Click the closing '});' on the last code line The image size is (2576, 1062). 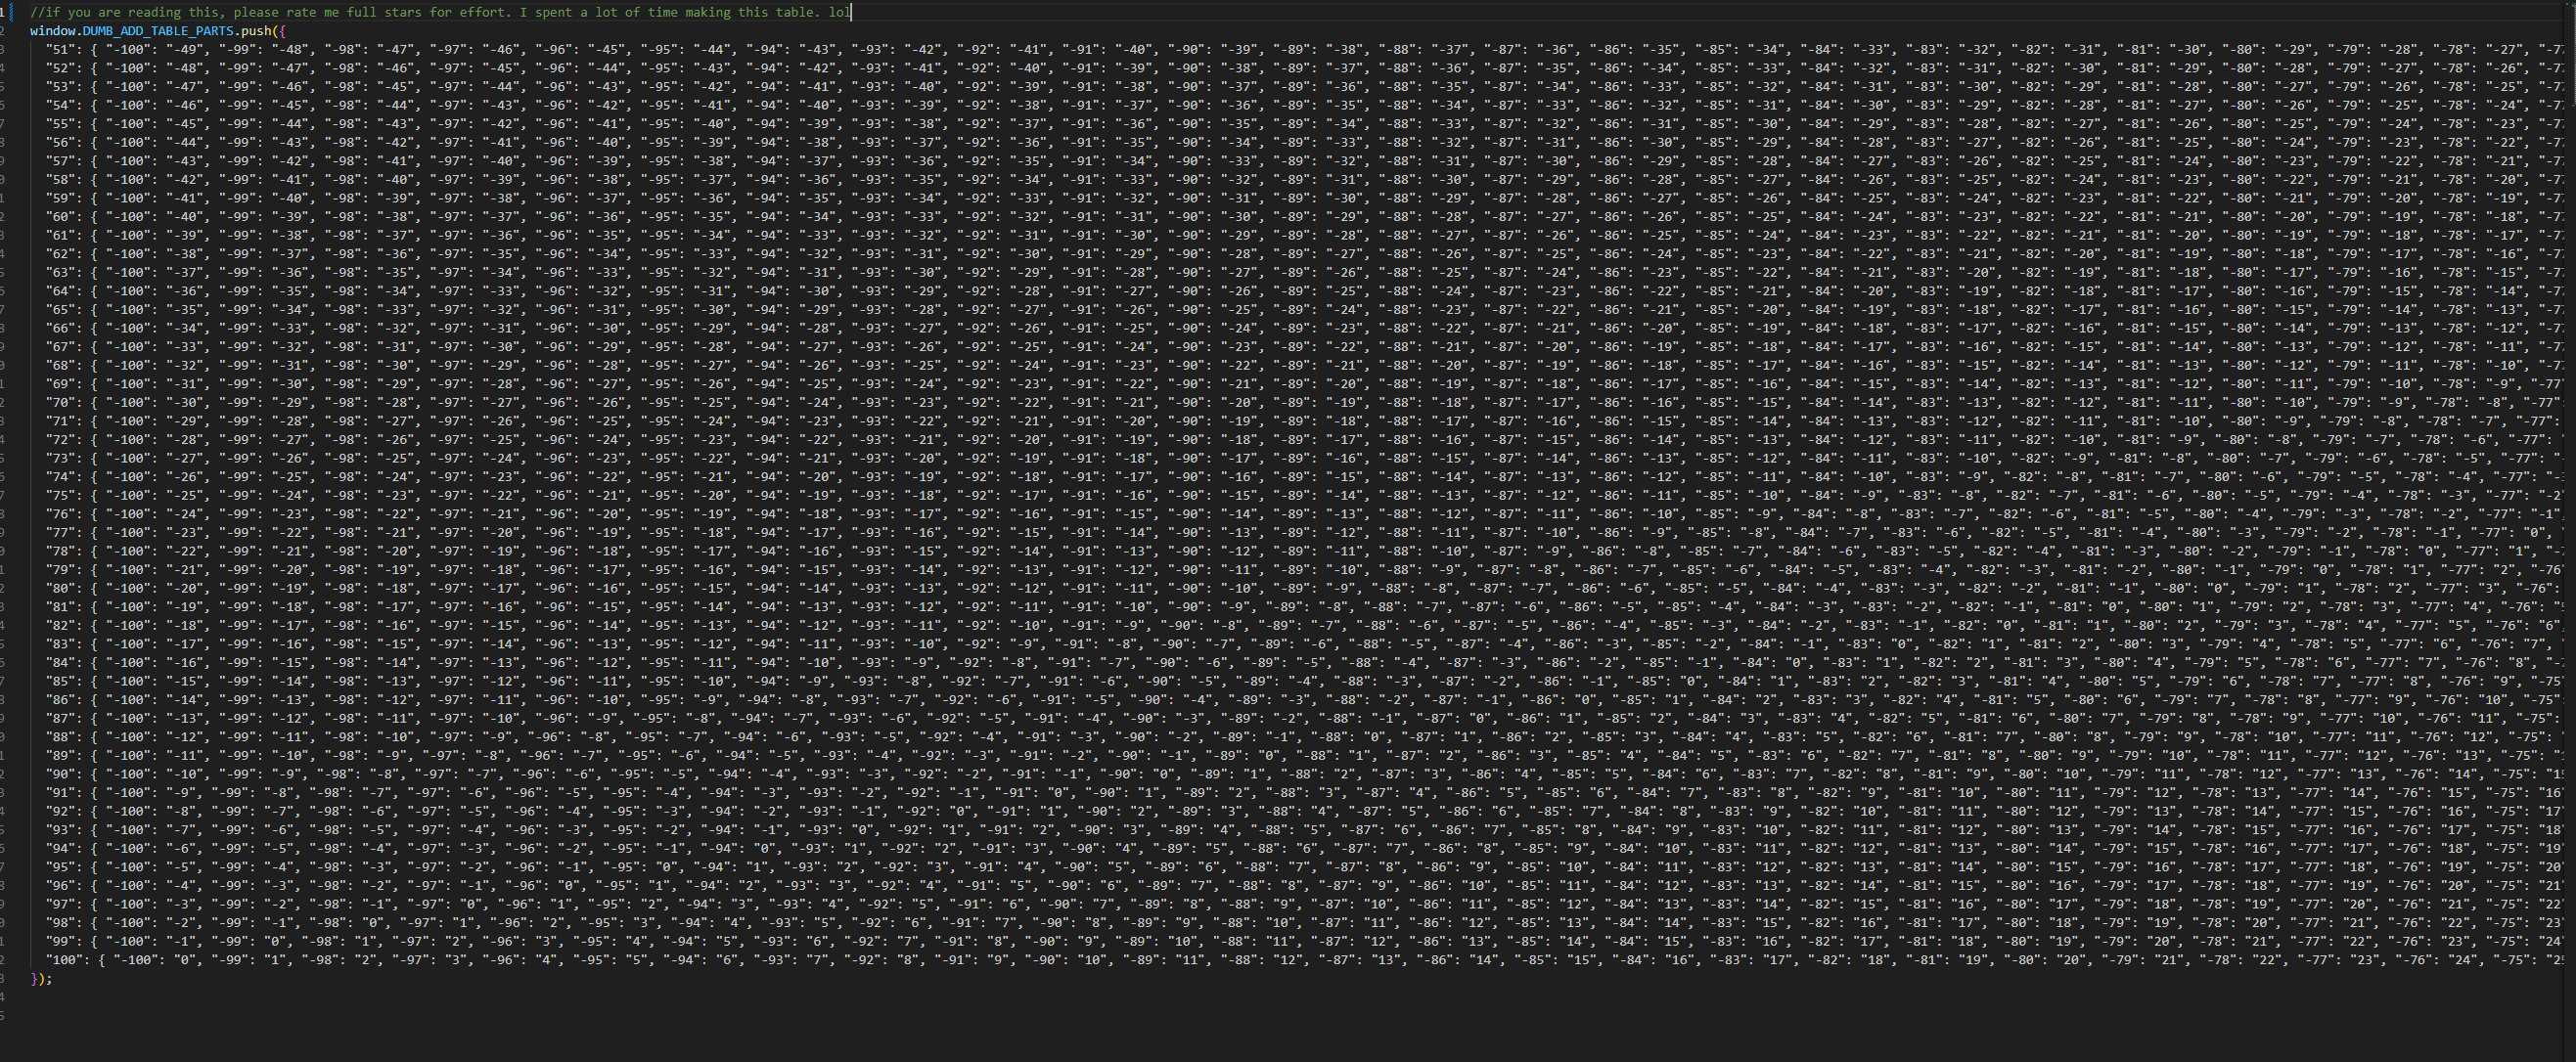coord(41,979)
